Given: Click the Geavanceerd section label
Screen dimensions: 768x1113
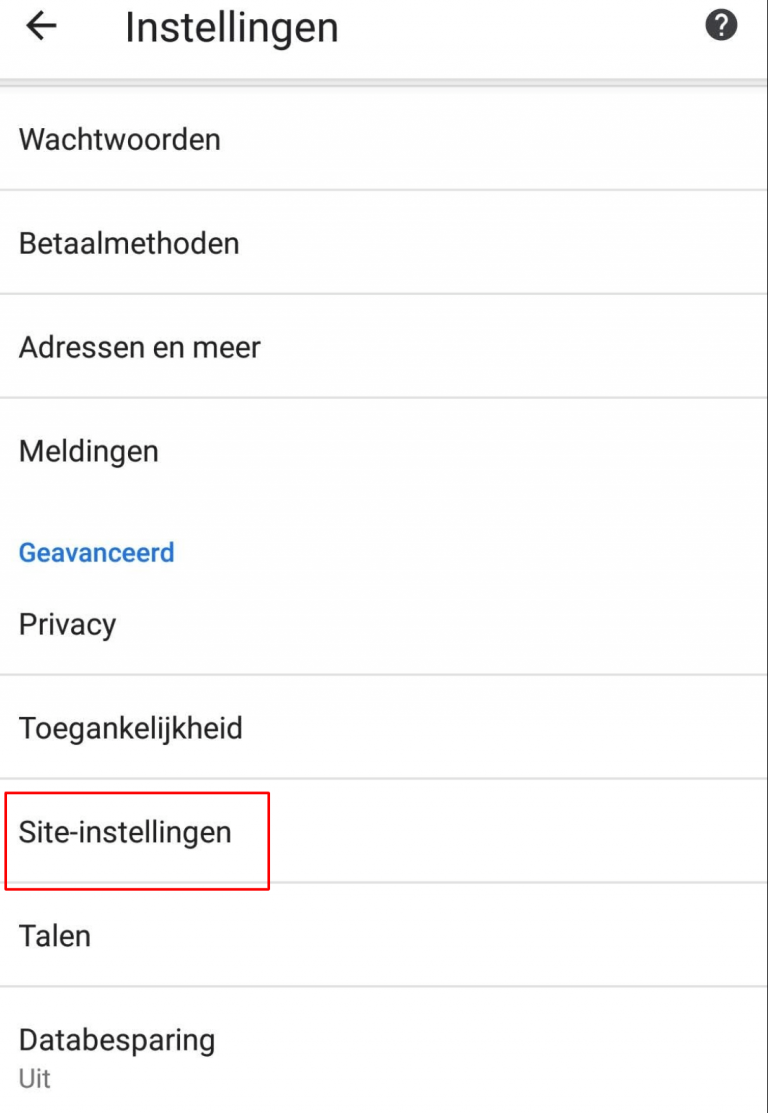Looking at the screenshot, I should (96, 552).
